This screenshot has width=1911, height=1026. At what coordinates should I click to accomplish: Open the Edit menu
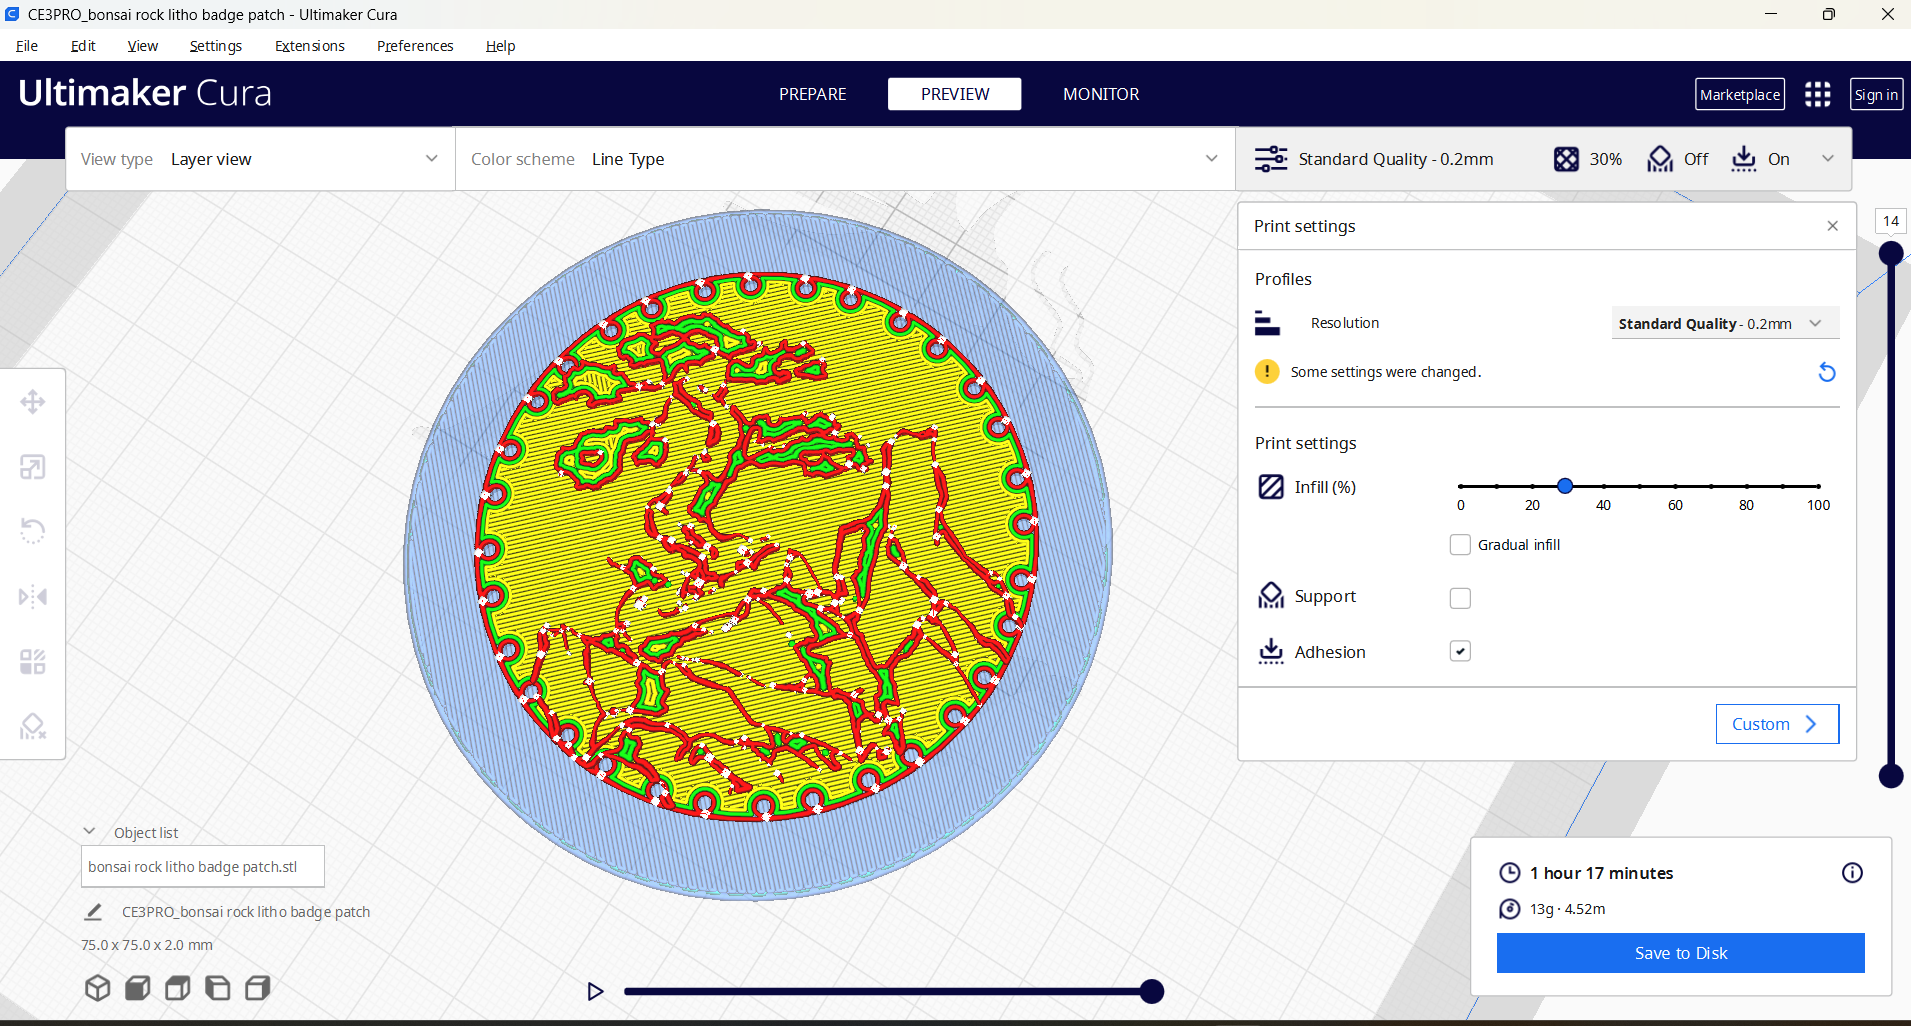tap(83, 46)
